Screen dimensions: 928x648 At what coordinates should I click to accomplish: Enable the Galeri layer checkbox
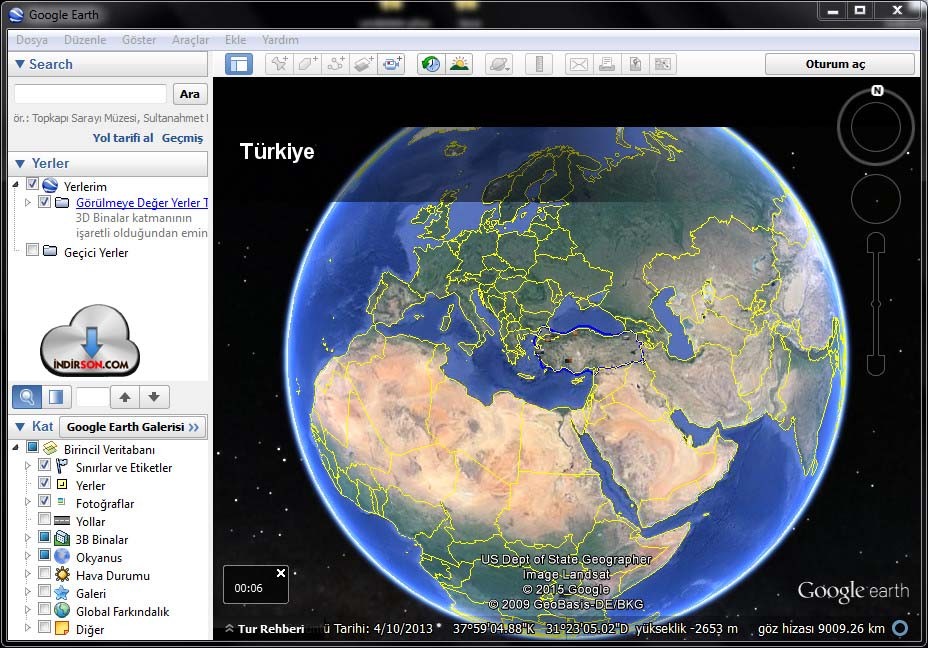pyautogui.click(x=44, y=591)
